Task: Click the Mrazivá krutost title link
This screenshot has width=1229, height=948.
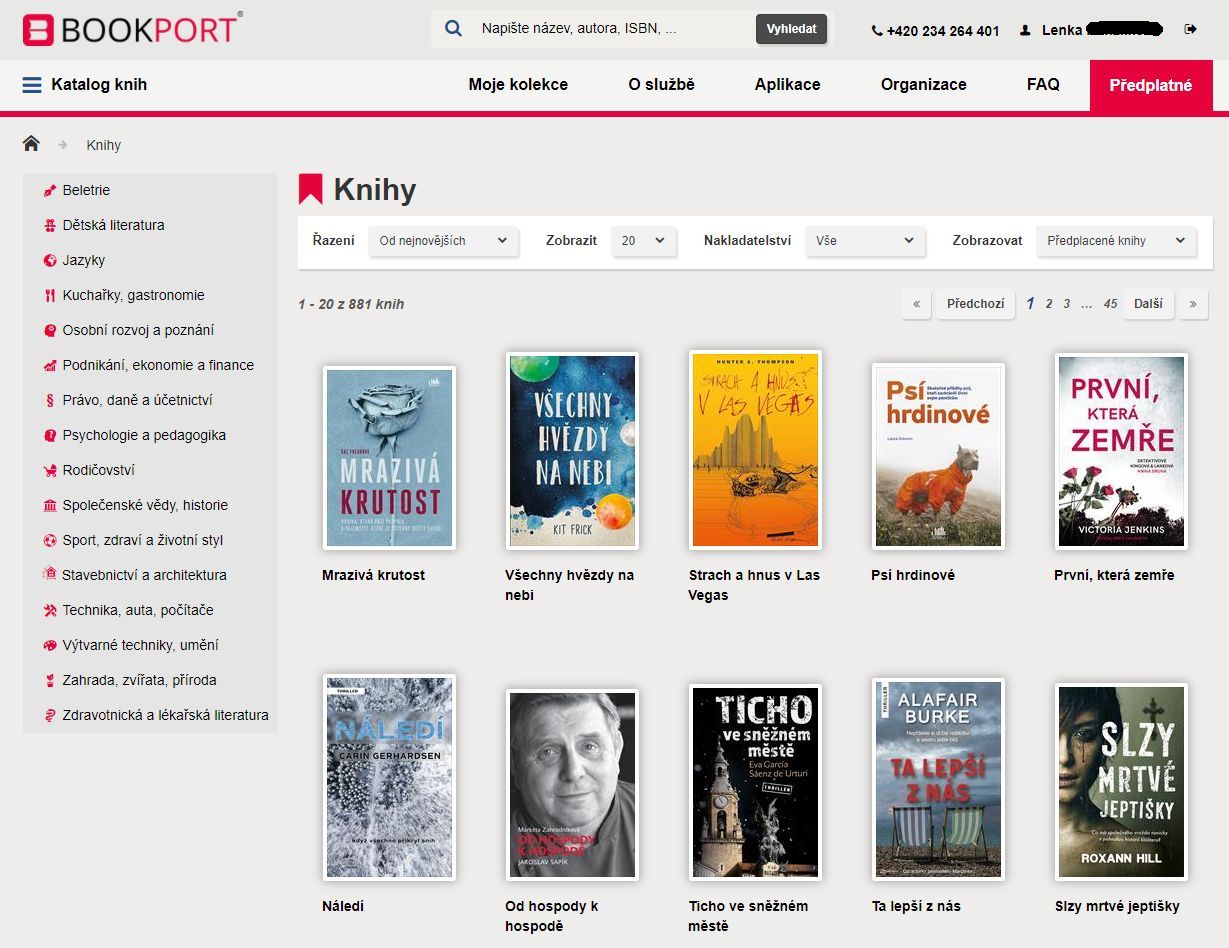Action: 373,575
